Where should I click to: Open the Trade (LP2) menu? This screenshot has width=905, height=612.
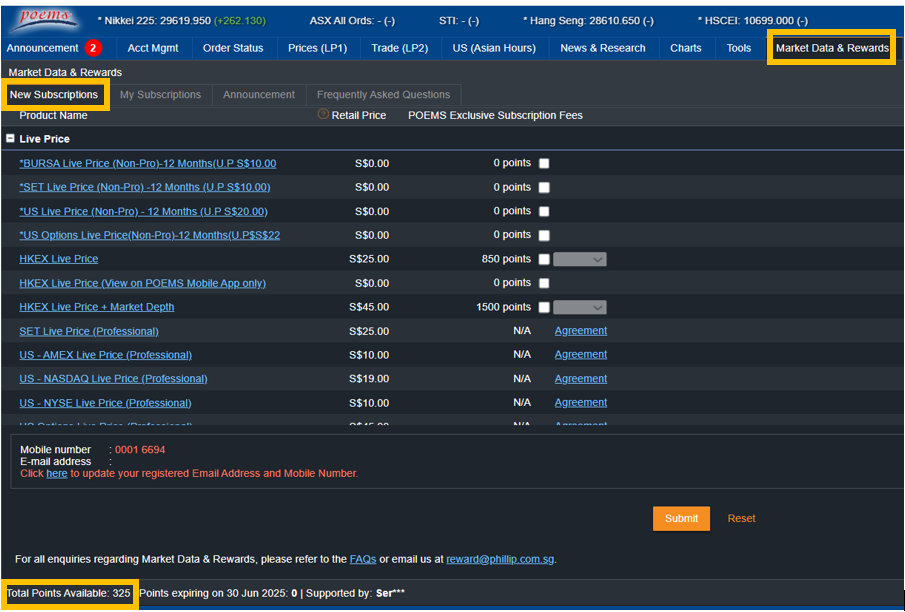point(399,48)
